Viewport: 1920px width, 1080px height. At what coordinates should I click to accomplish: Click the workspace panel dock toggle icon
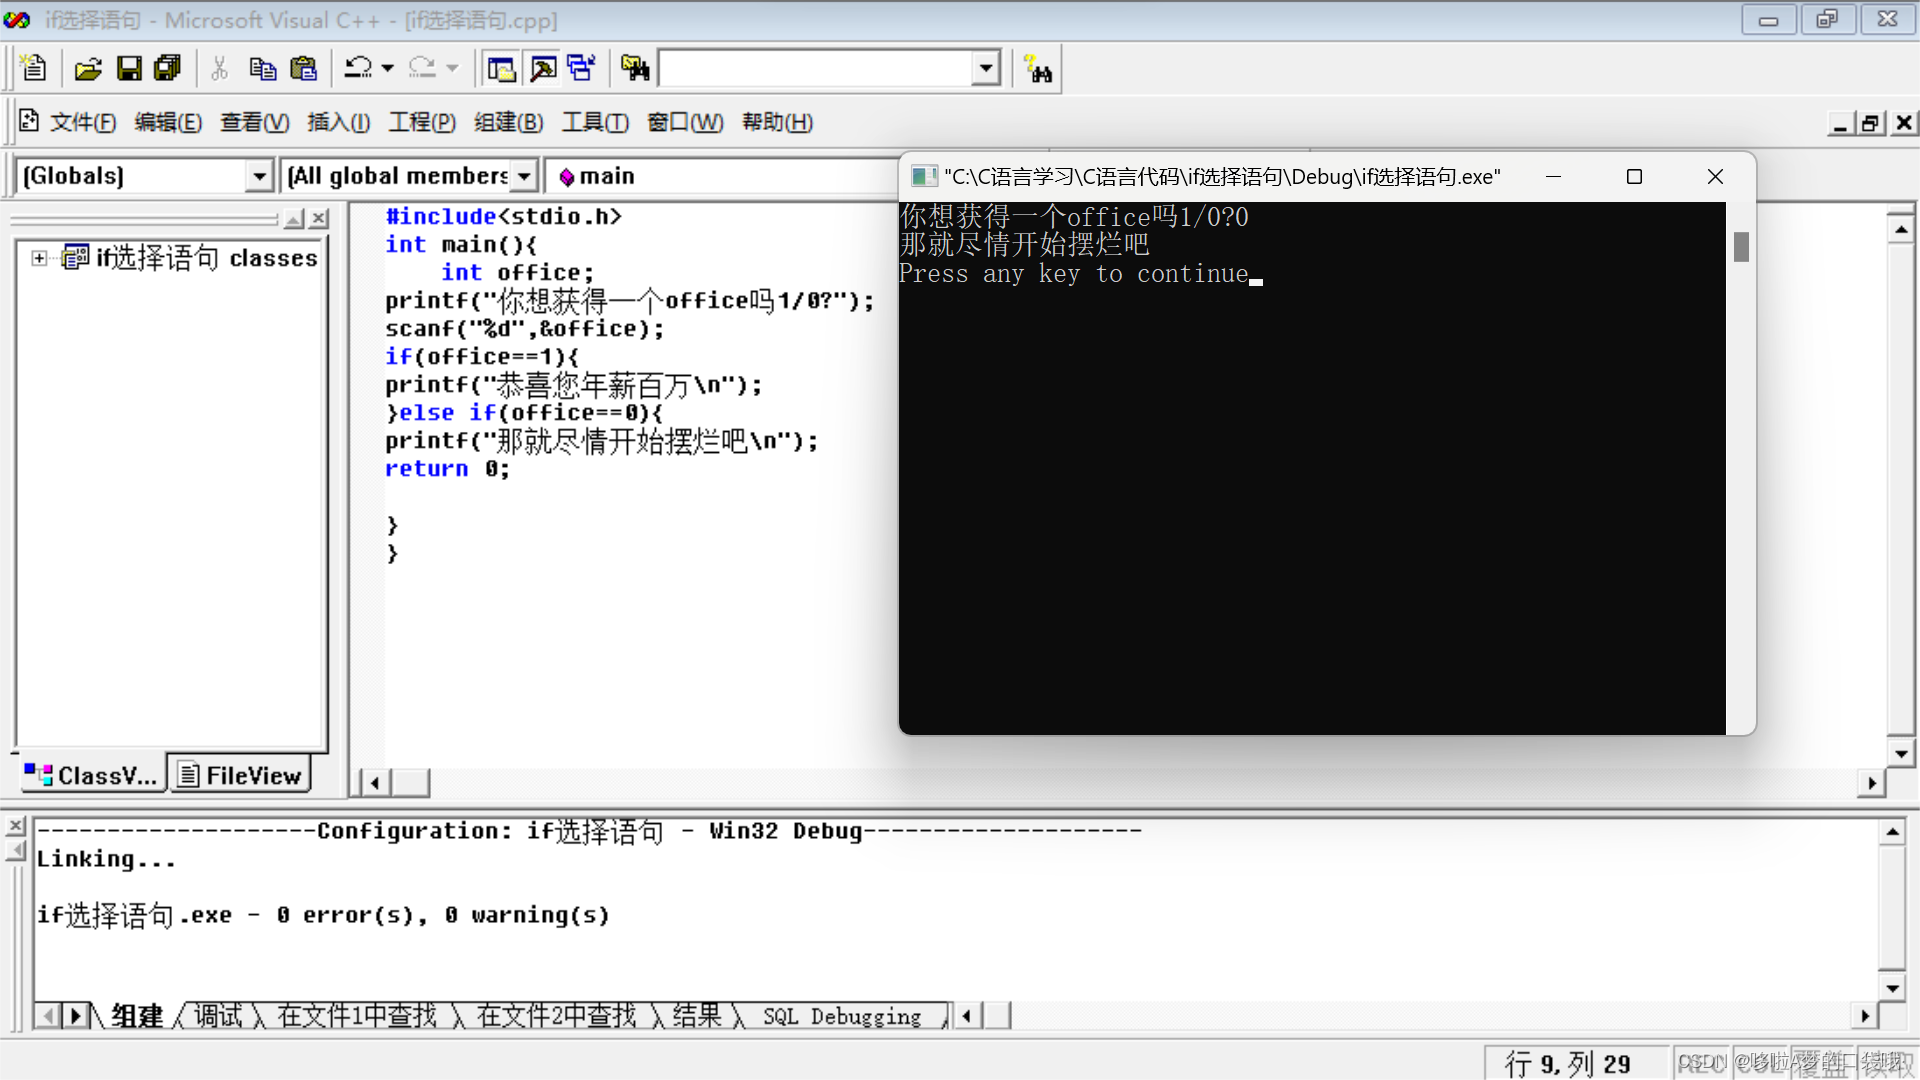[294, 218]
